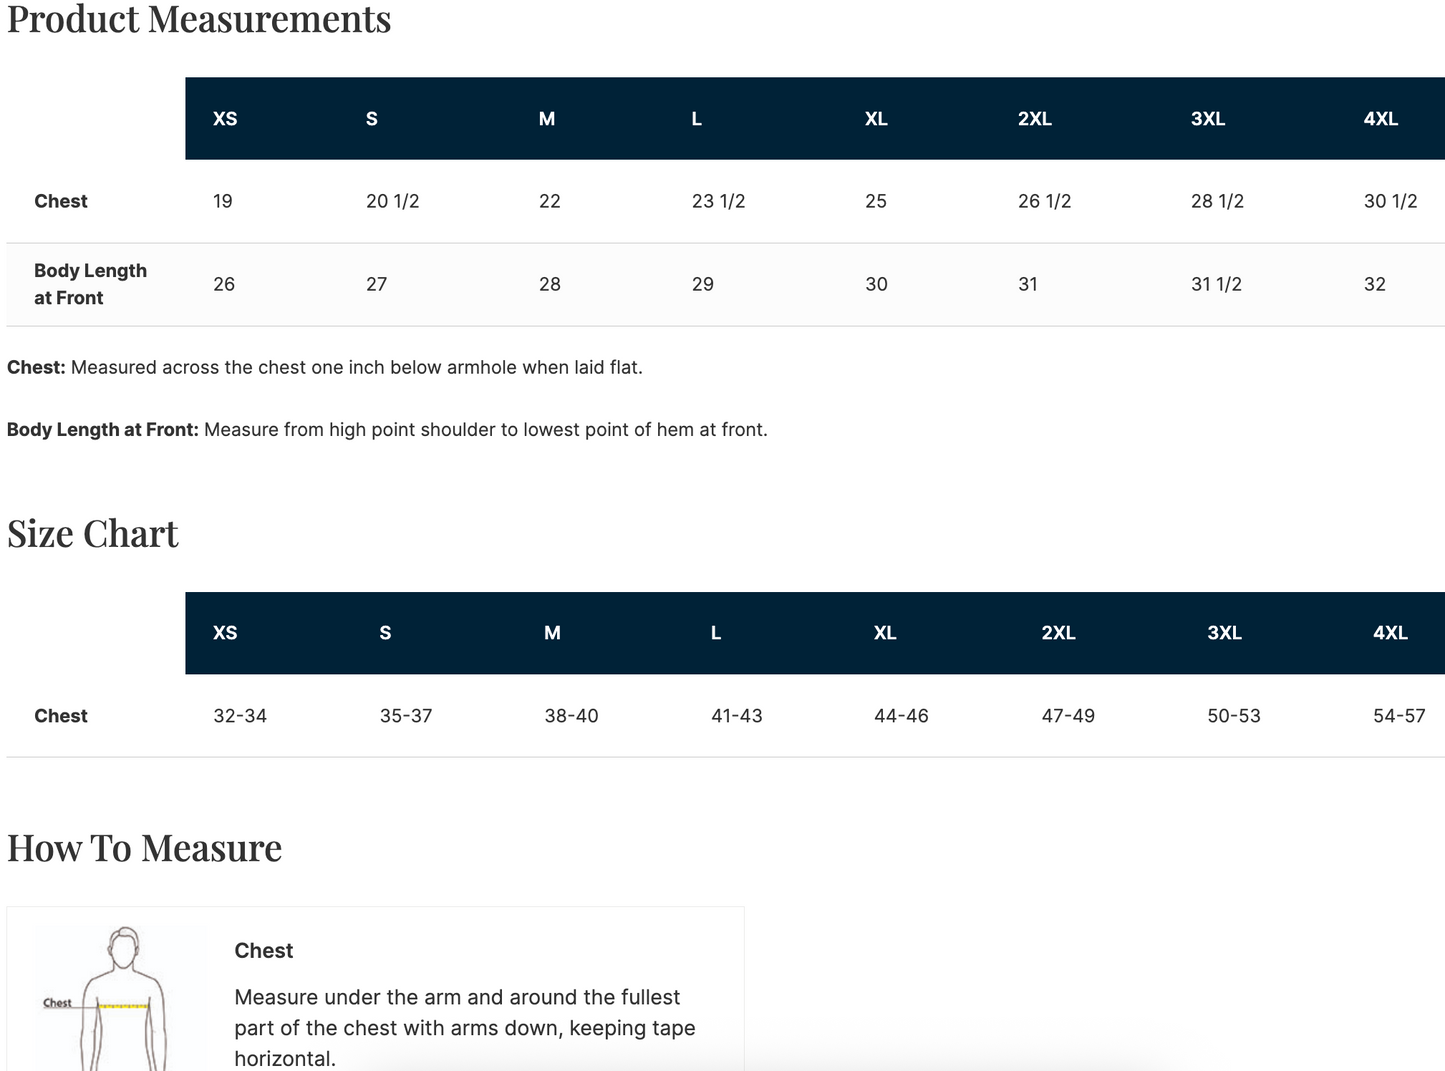Click the Chest title in How To Measure card
This screenshot has width=1445, height=1071.
tap(264, 951)
